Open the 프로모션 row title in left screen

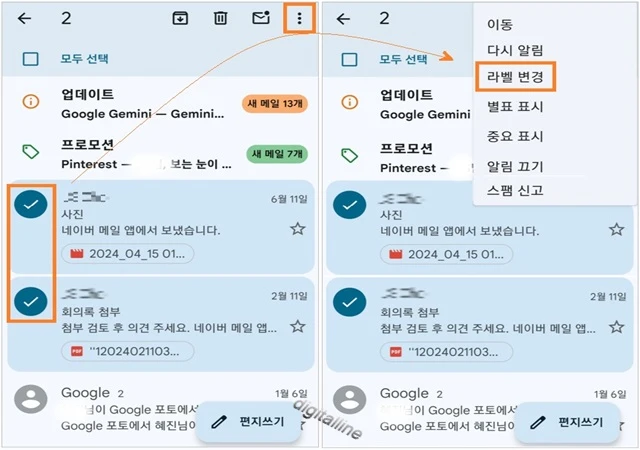click(x=87, y=145)
